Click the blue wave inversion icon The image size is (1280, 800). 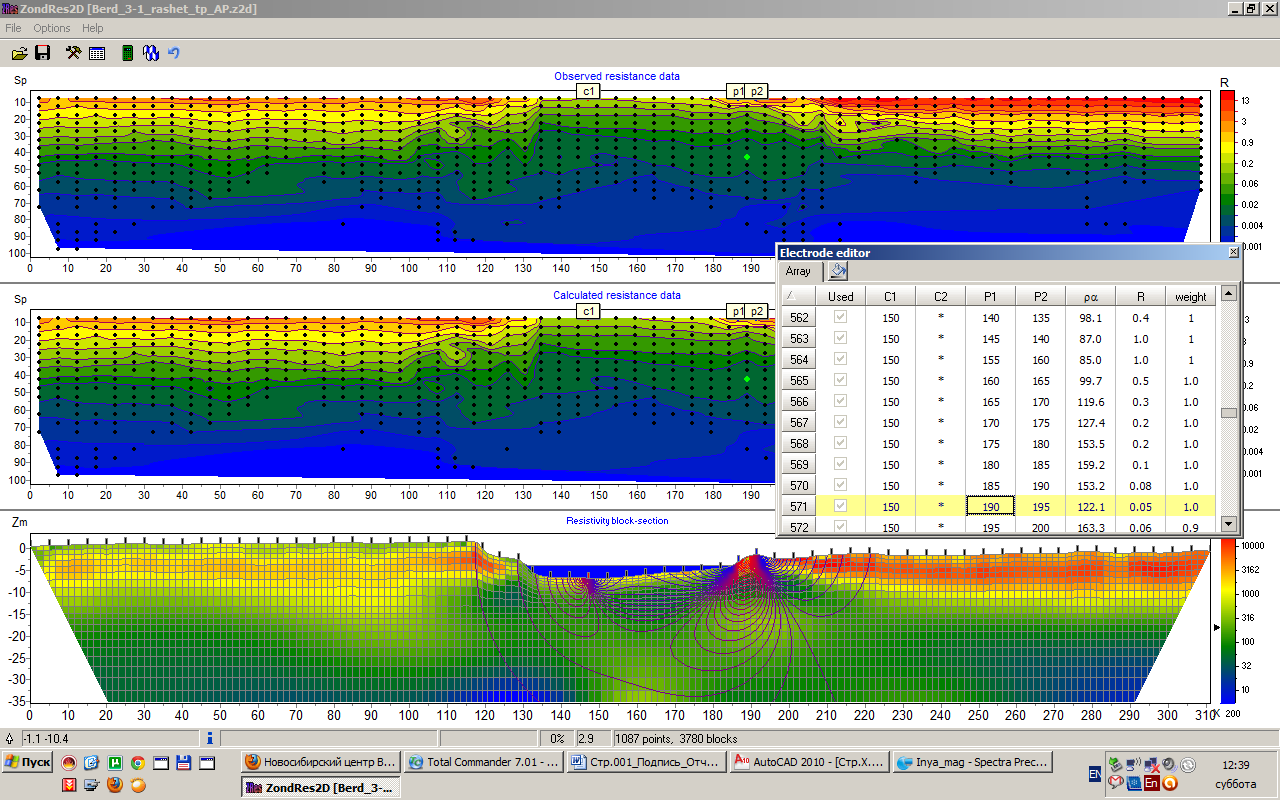click(151, 53)
